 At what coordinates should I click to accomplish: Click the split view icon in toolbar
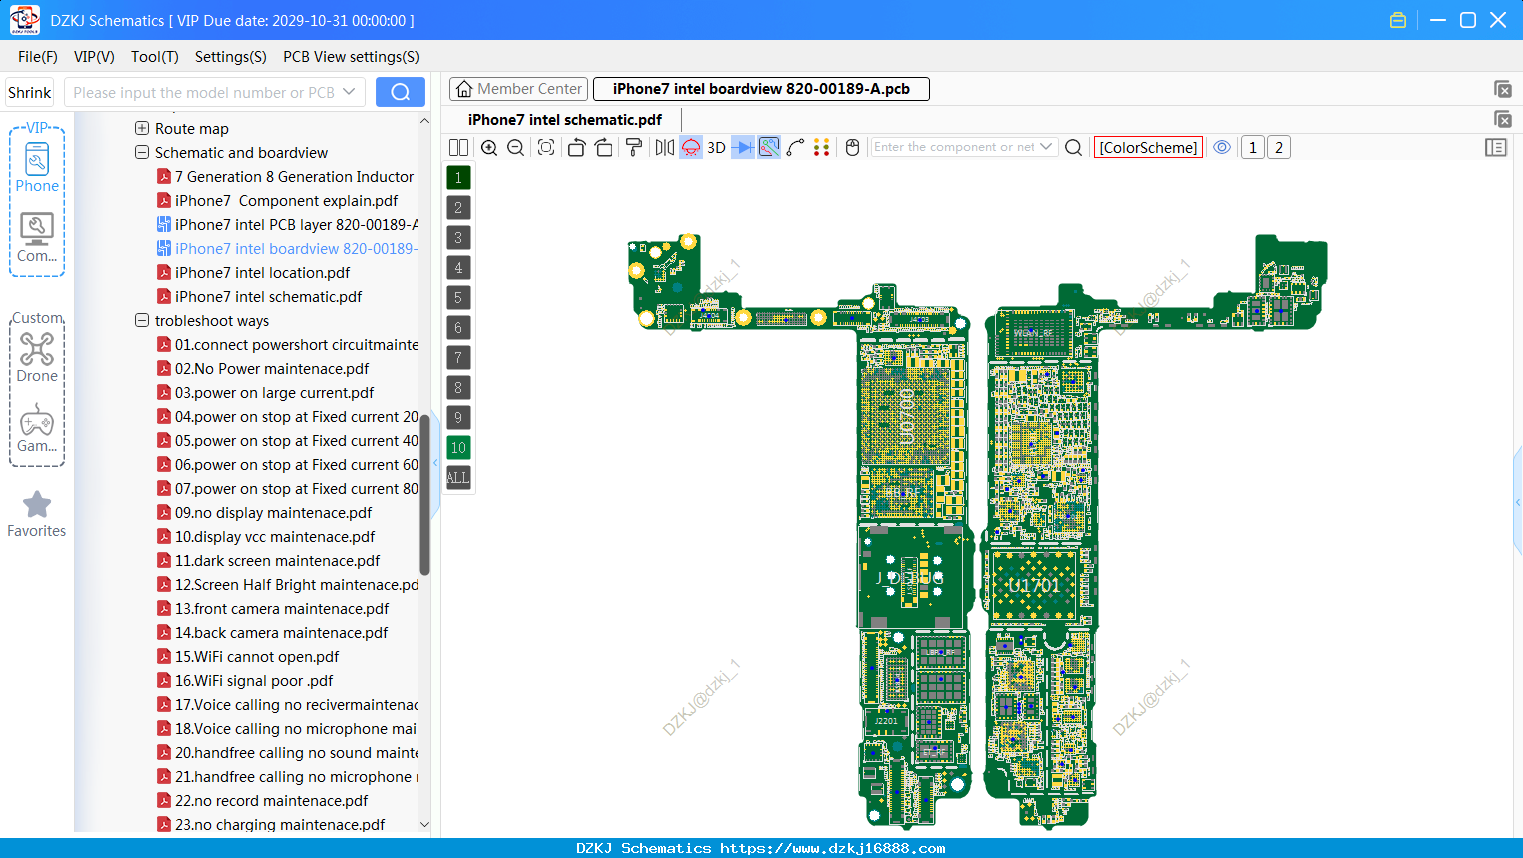point(458,147)
